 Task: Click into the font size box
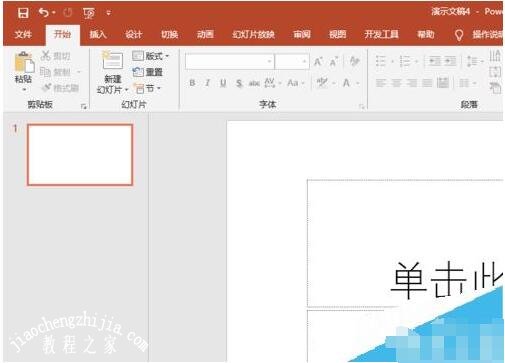pos(292,61)
